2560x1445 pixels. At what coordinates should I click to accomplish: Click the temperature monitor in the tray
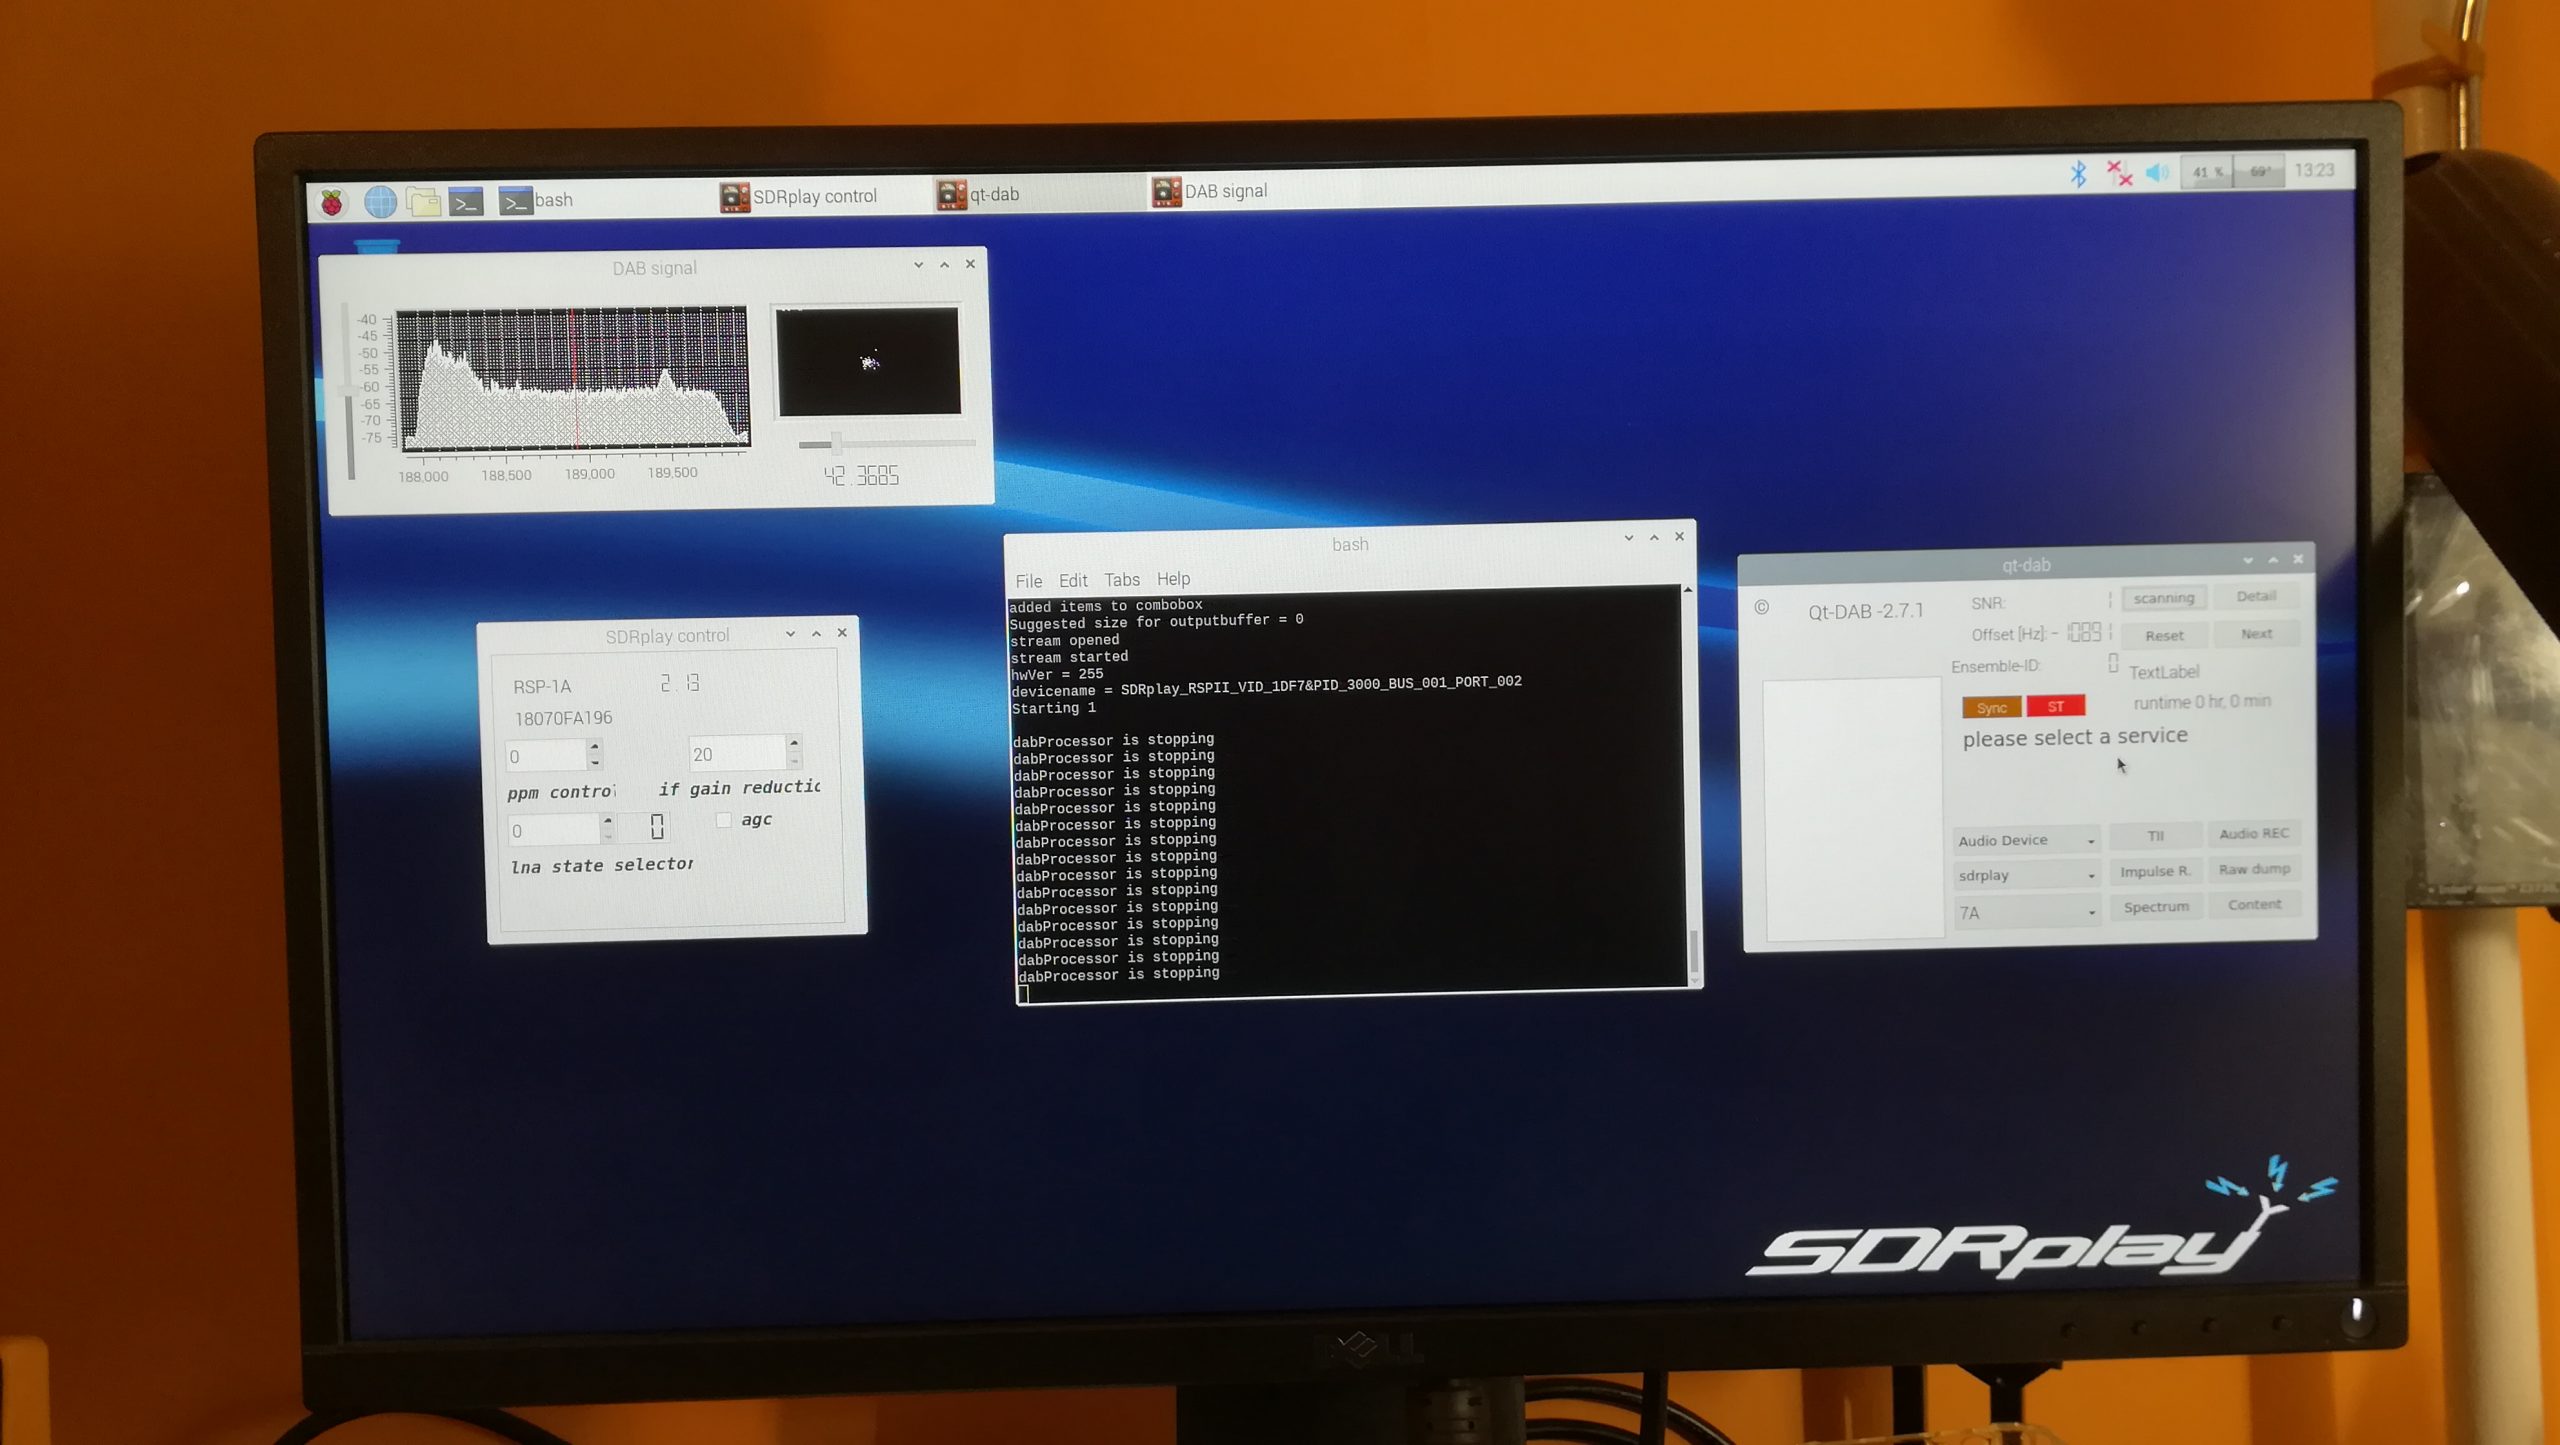[x=2259, y=172]
